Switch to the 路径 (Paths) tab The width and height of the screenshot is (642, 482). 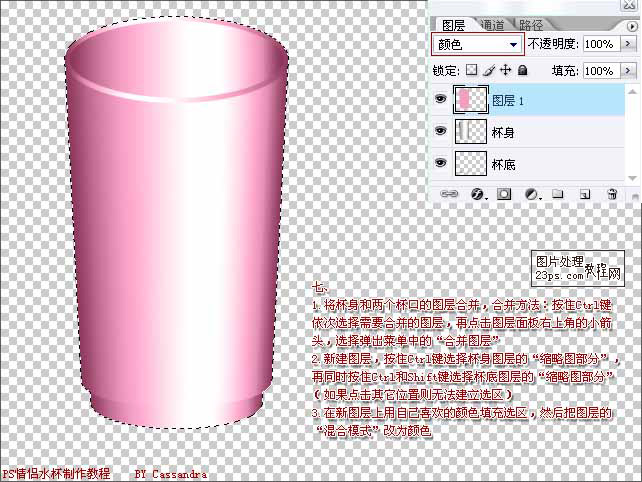pyautogui.click(x=531, y=25)
